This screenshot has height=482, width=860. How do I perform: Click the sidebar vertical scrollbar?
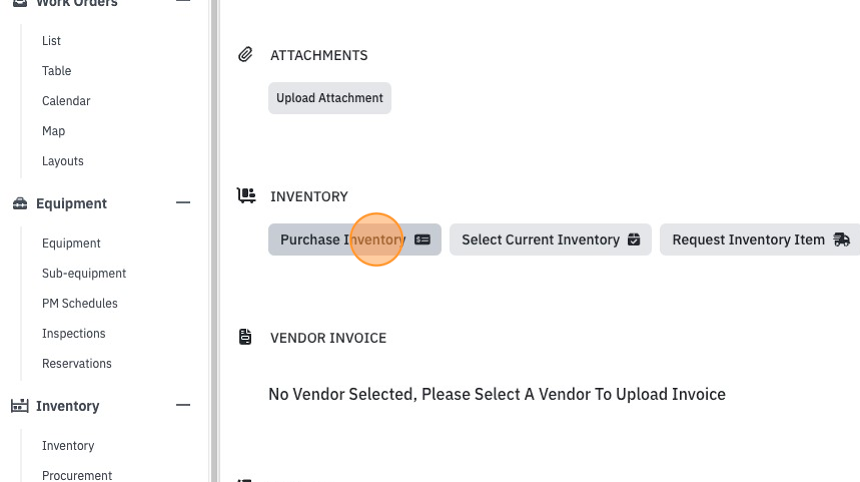point(214,241)
